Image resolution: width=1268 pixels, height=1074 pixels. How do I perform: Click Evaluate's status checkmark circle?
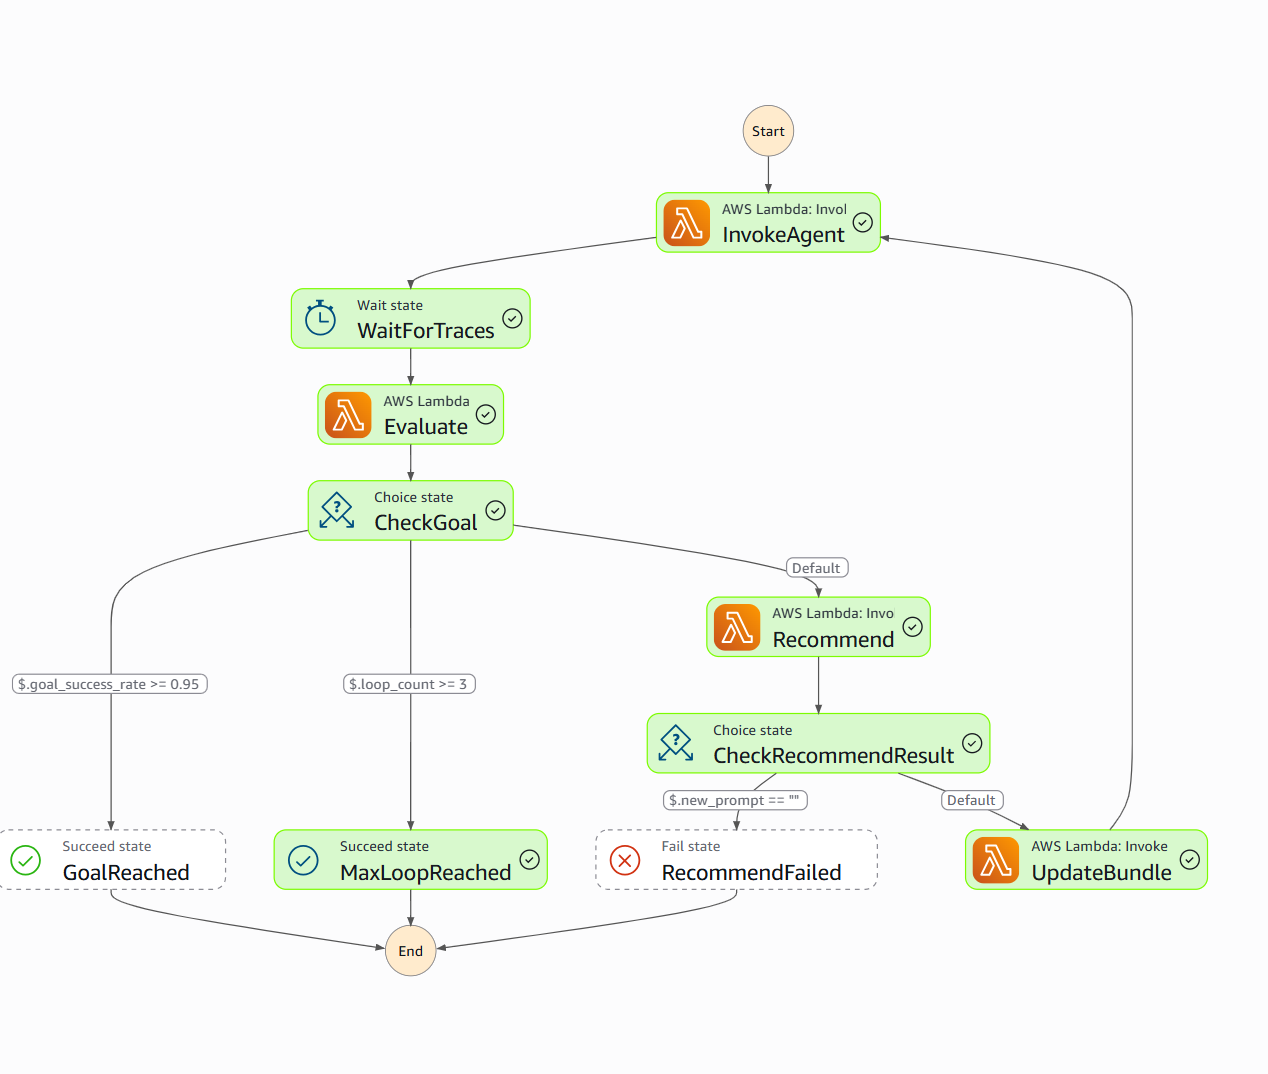coord(486,414)
